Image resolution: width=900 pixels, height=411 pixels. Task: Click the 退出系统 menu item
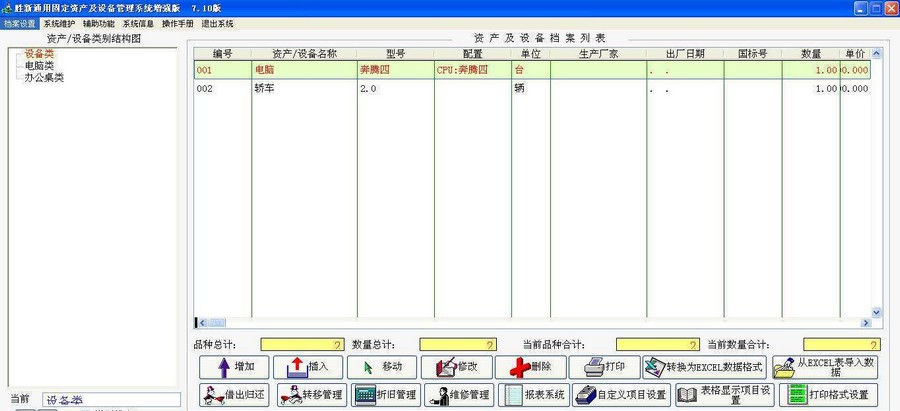pos(218,24)
